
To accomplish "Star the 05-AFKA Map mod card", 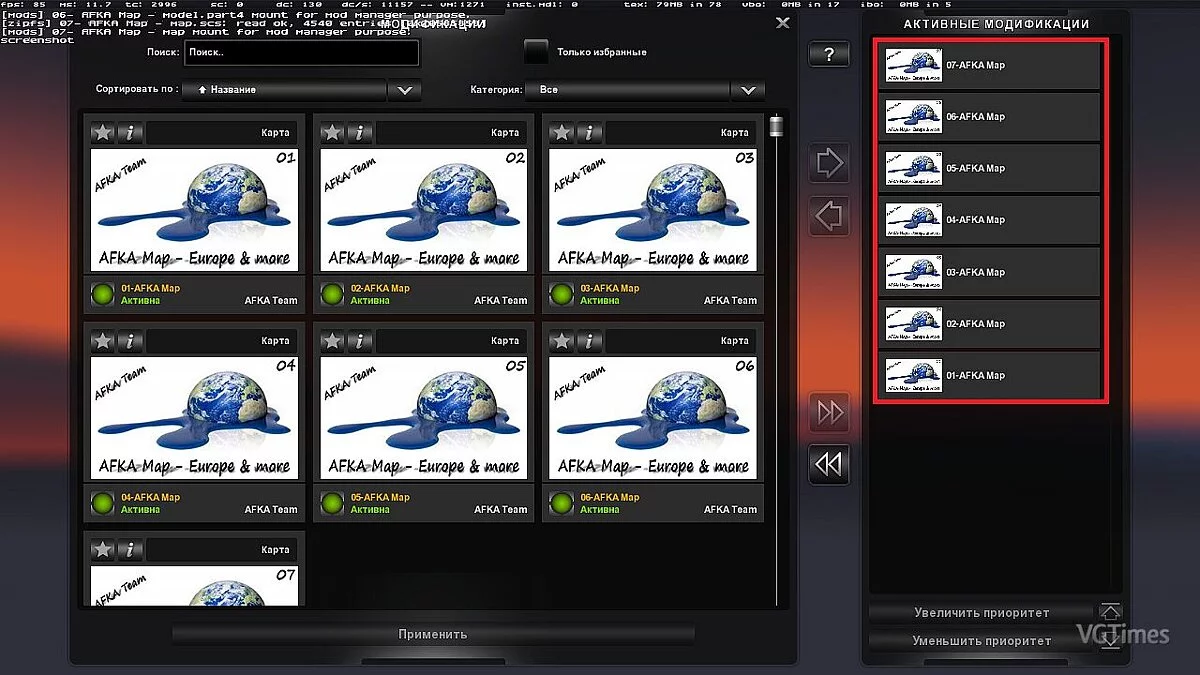I will 332,341.
